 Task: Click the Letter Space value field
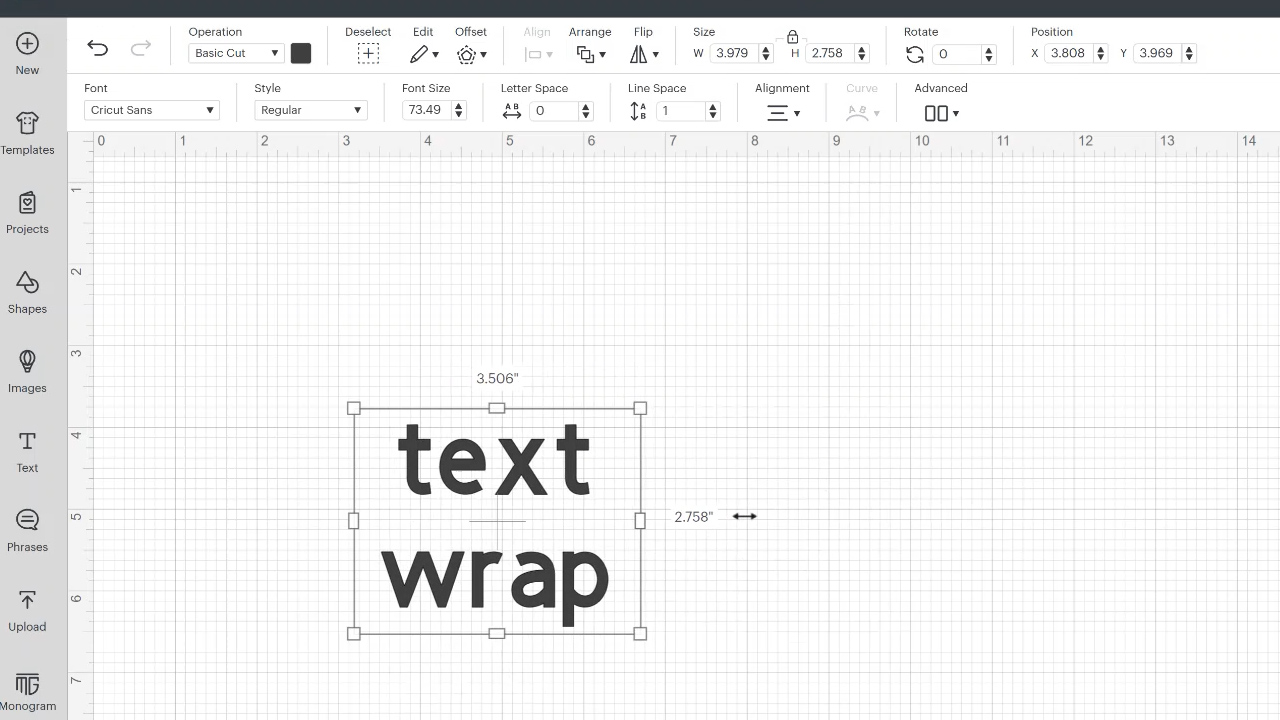pyautogui.click(x=553, y=111)
